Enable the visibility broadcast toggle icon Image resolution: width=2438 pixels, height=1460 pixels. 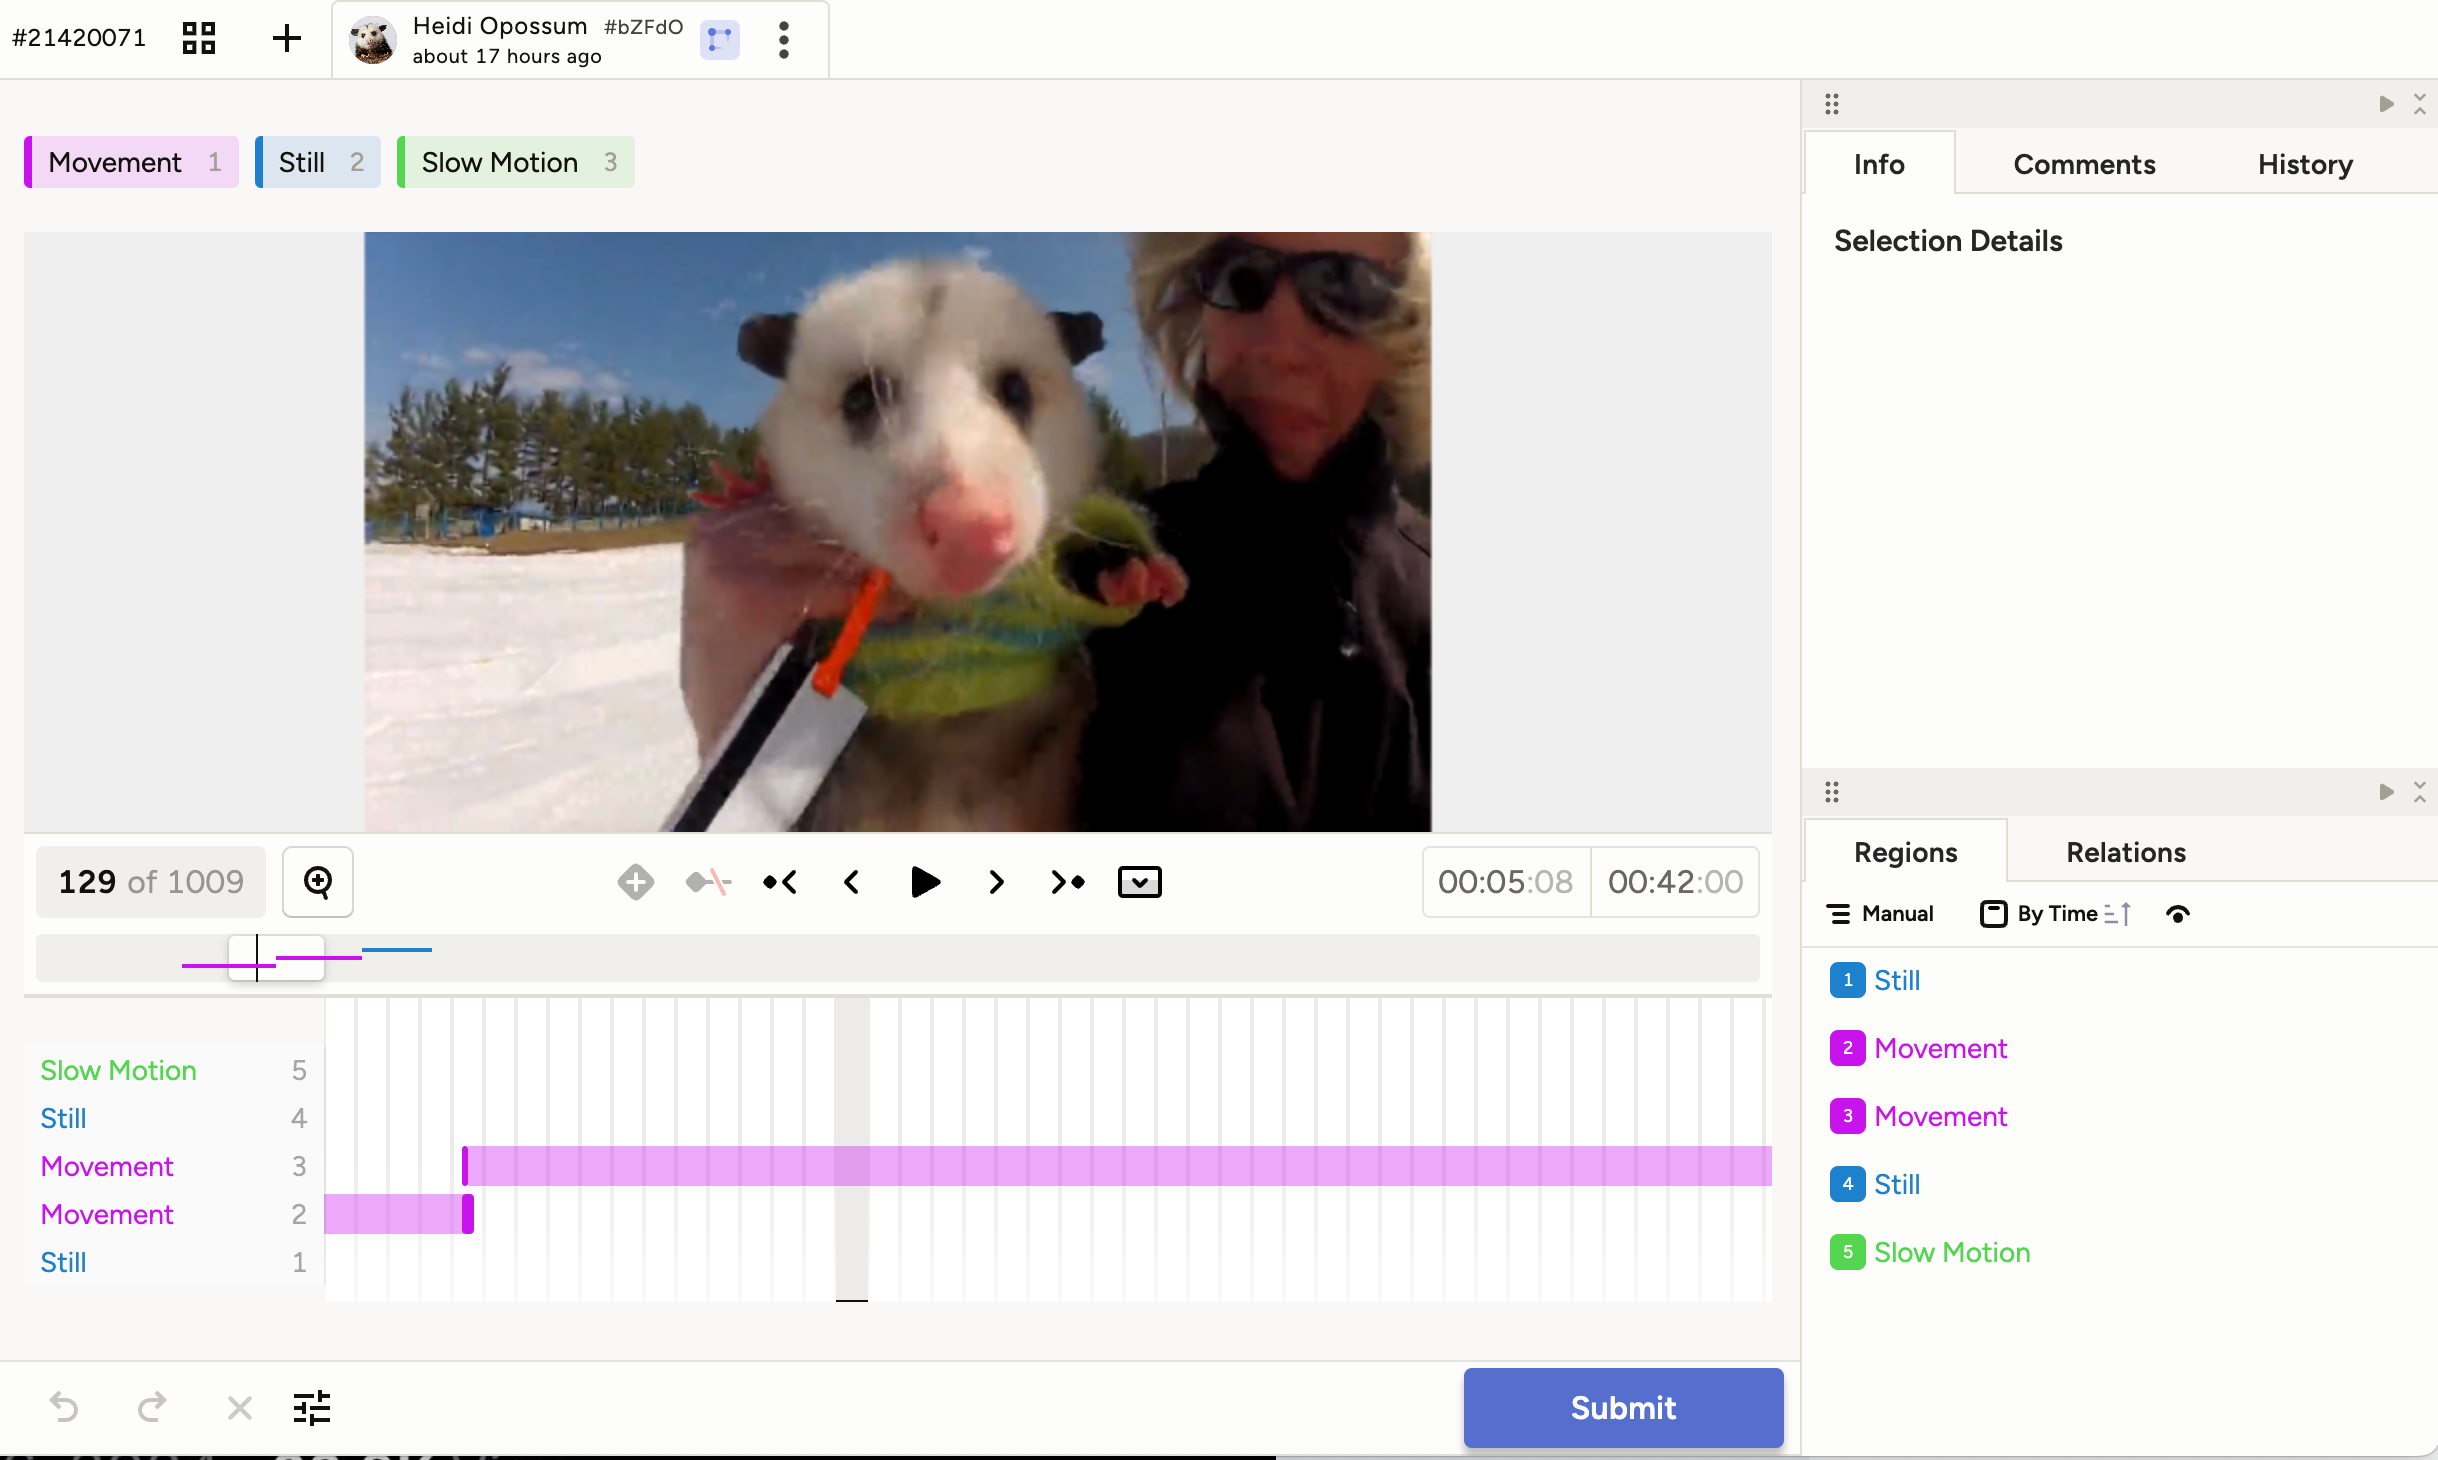pyautogui.click(x=2179, y=912)
